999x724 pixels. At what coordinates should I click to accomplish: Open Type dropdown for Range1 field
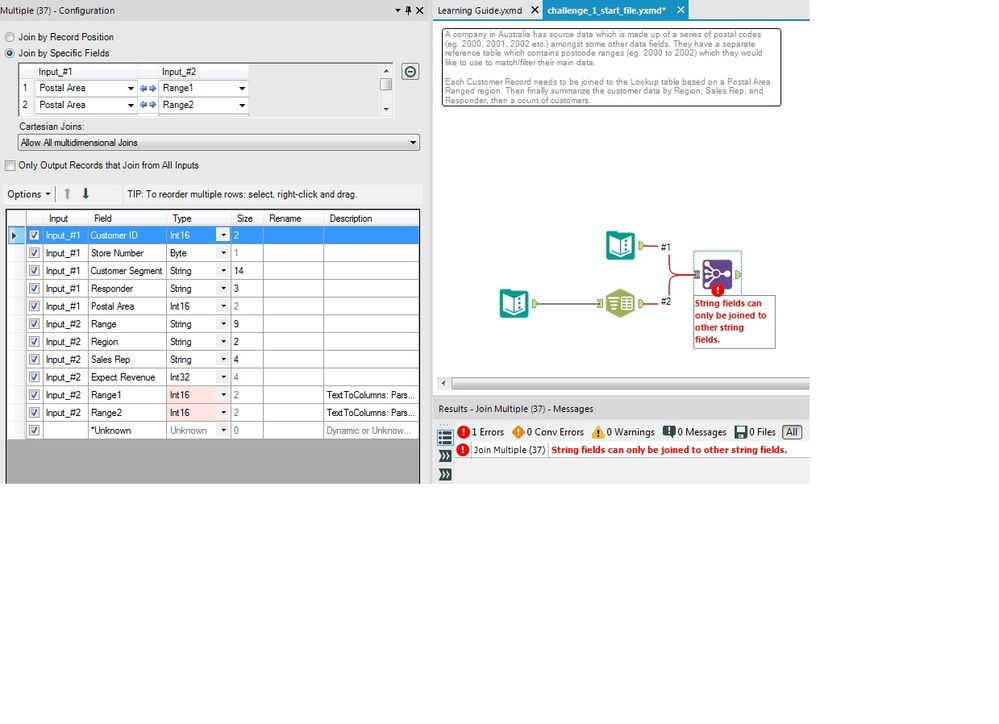coord(223,395)
